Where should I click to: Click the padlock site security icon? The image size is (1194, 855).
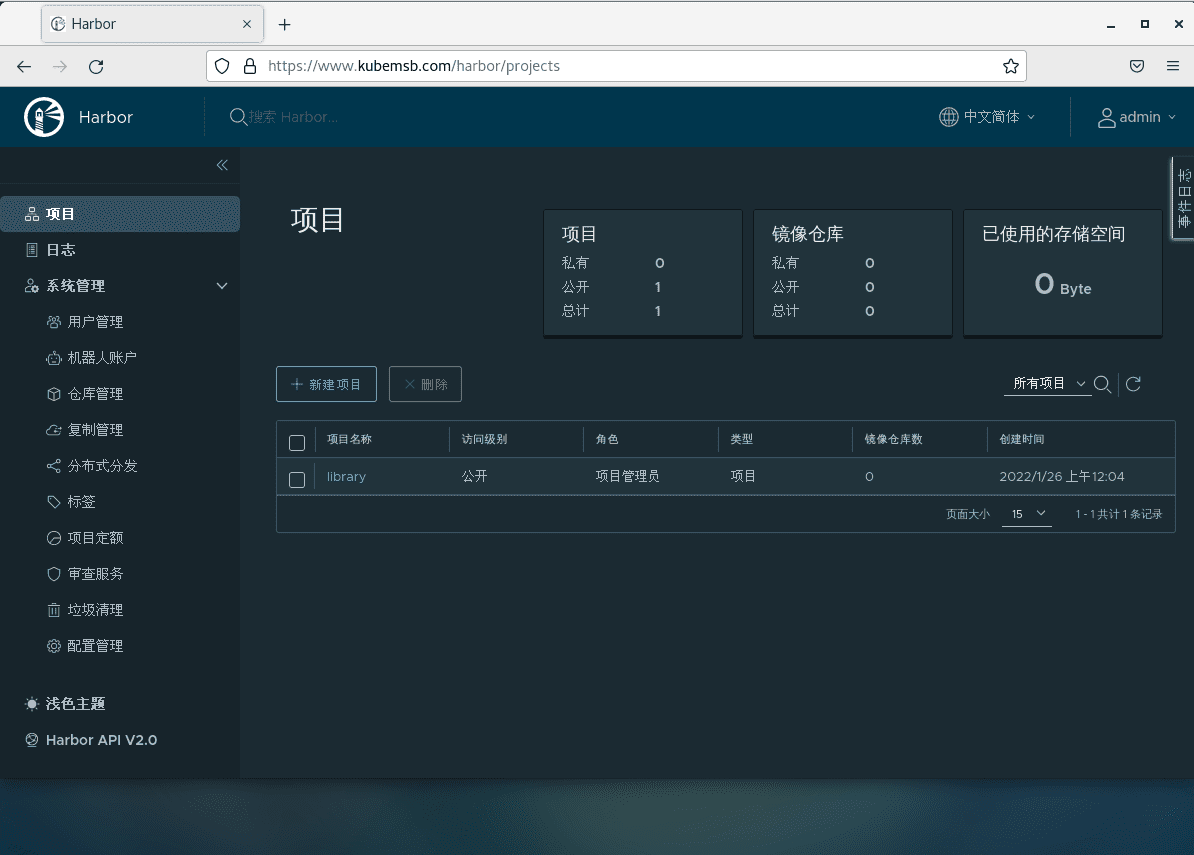point(250,66)
